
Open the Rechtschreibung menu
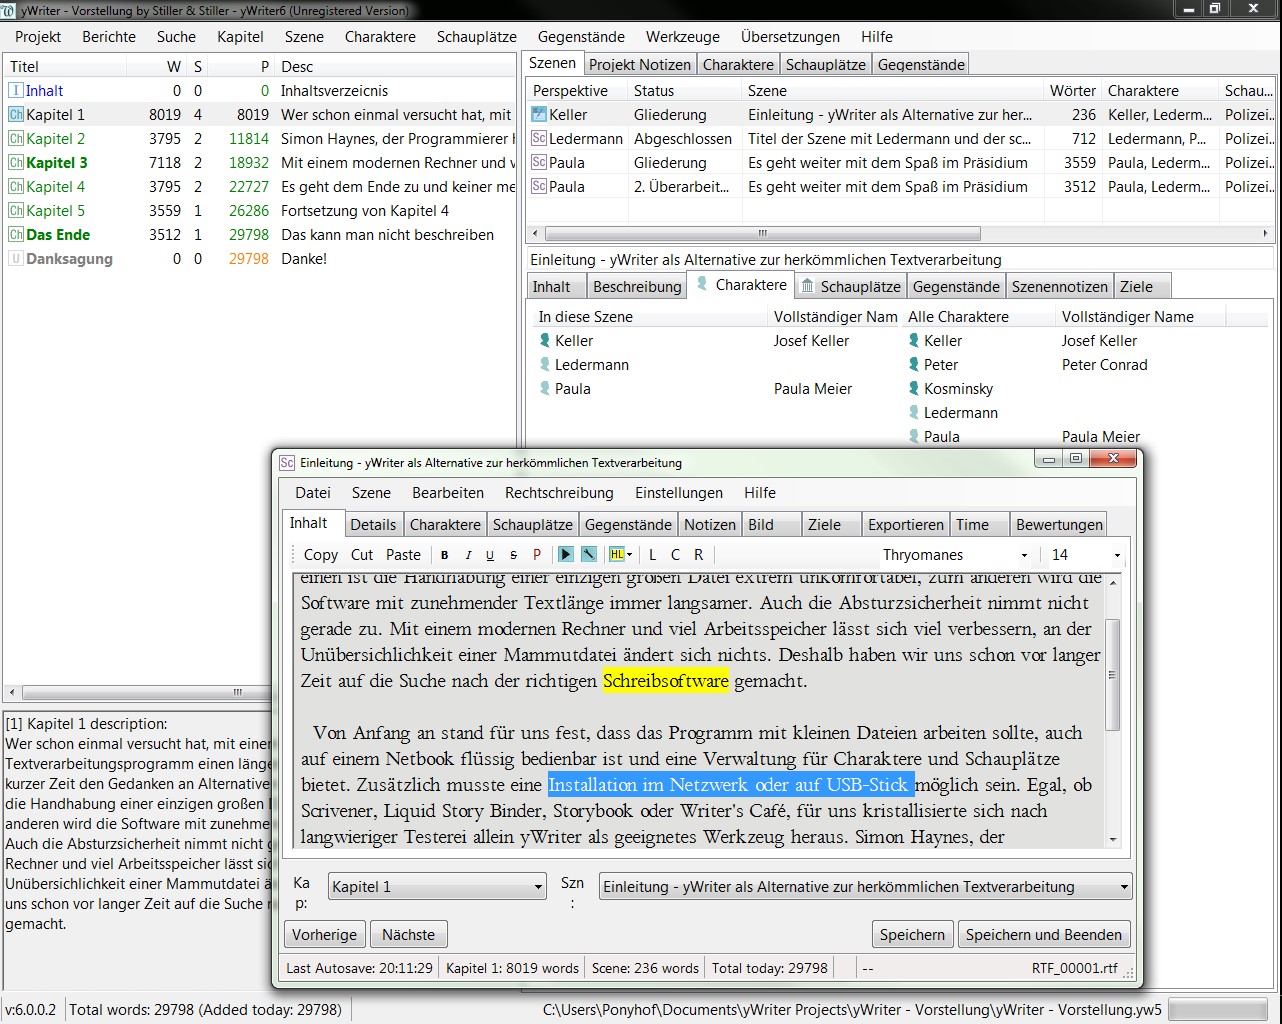[559, 493]
